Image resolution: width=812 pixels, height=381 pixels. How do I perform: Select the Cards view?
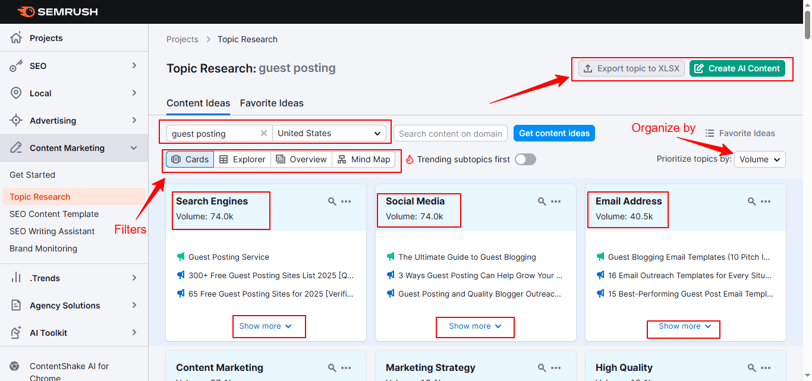190,159
